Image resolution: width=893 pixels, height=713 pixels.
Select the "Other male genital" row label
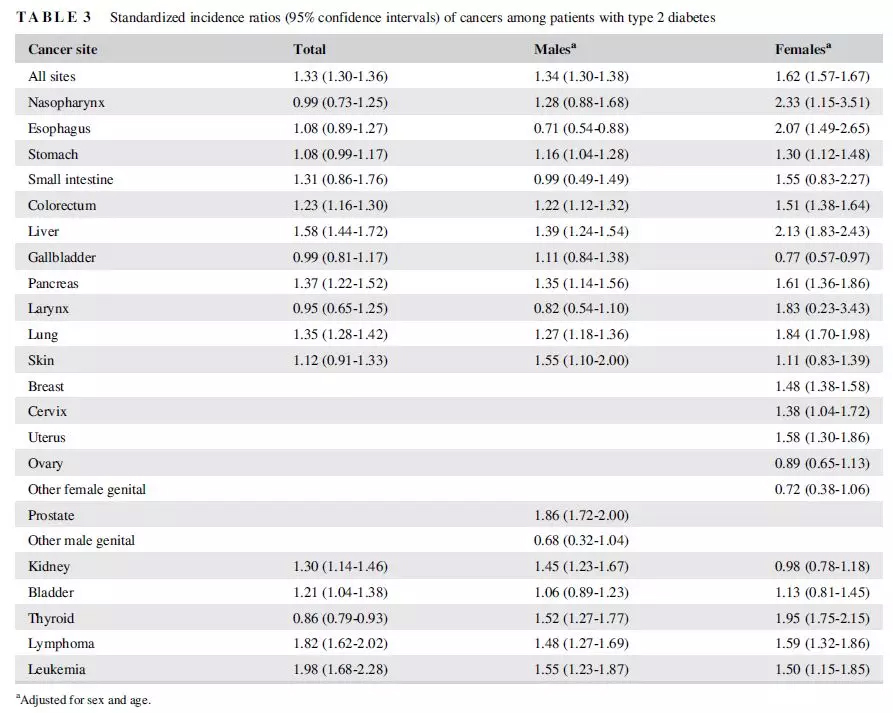tap(81, 541)
